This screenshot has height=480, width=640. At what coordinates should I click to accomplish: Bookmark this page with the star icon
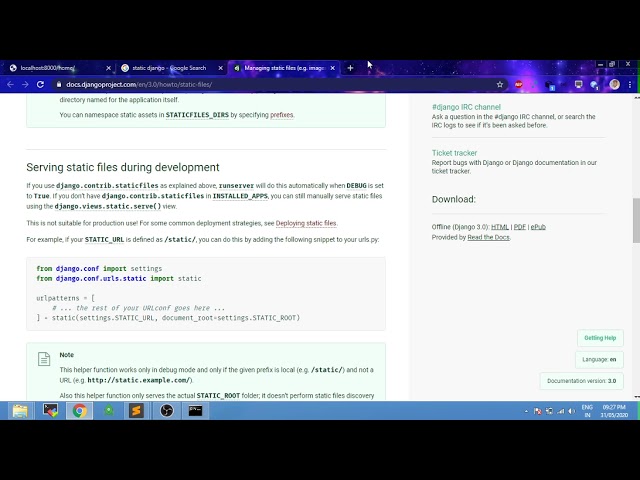click(x=500, y=84)
